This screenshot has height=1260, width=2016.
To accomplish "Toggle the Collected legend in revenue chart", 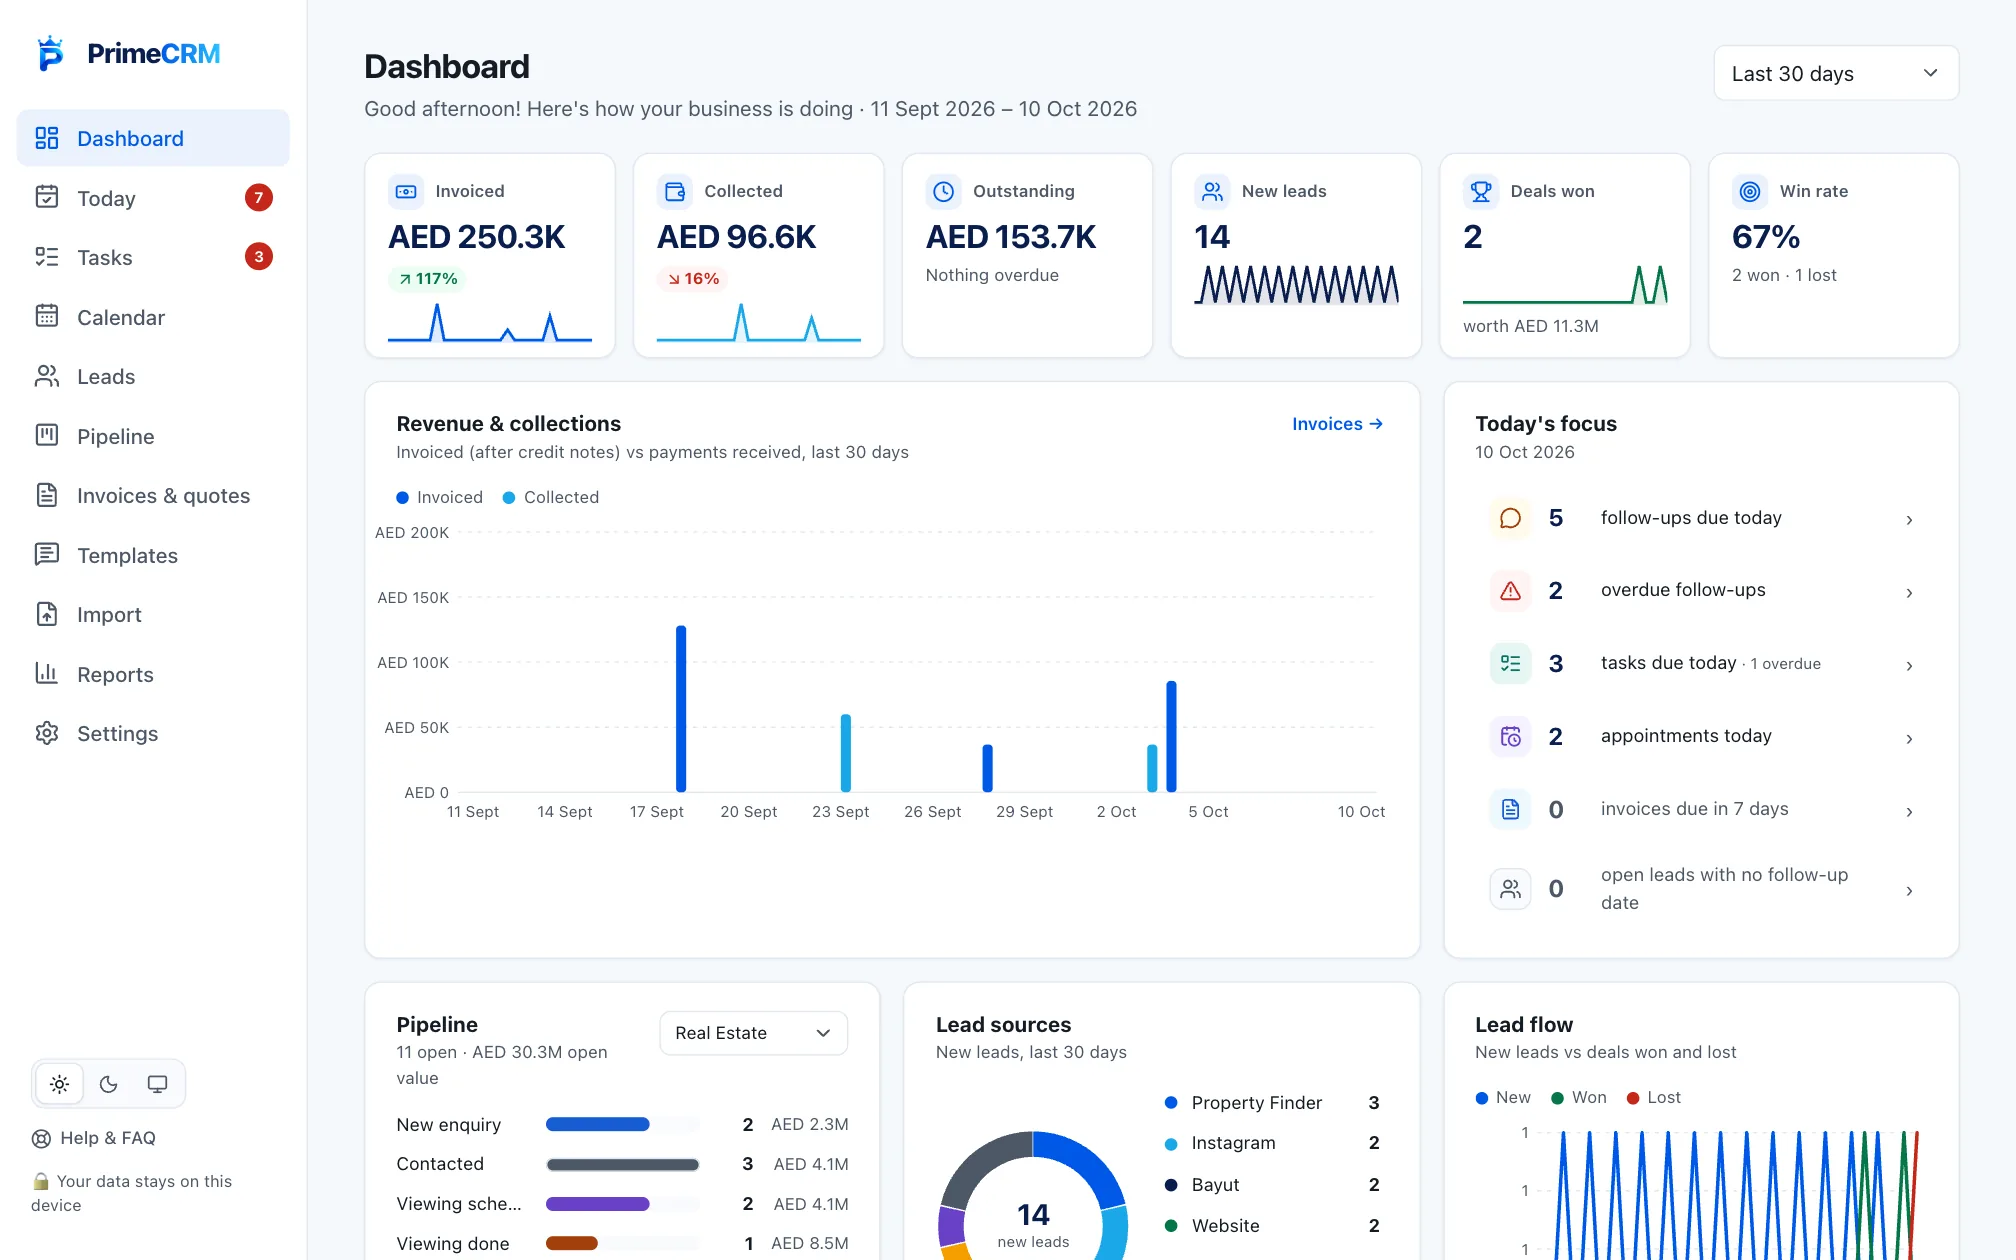I will click(551, 497).
